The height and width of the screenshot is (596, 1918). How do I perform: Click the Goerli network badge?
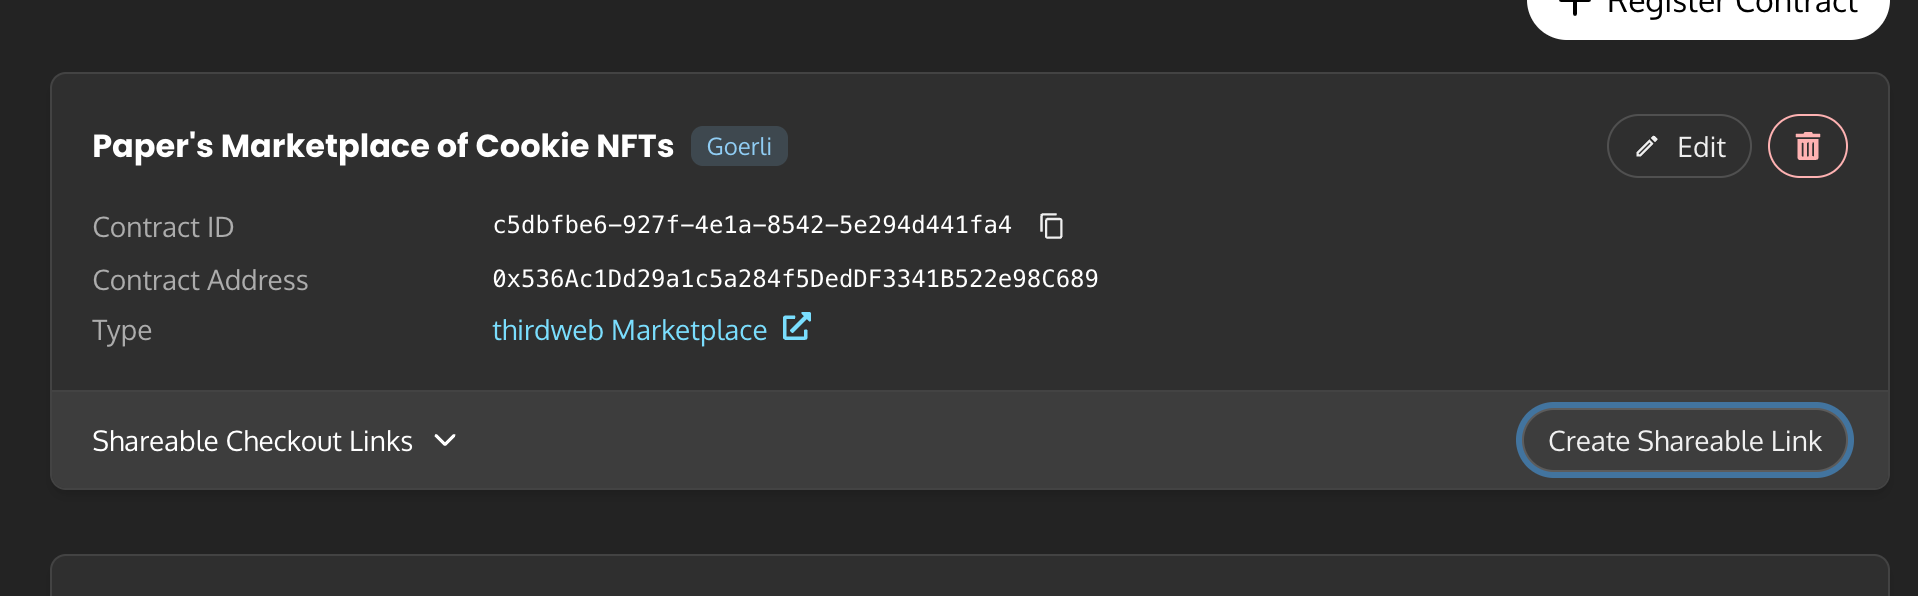coord(739,146)
